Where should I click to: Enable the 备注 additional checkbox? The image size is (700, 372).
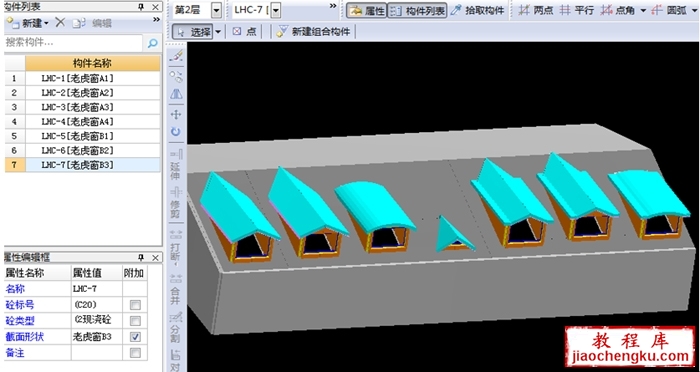point(135,353)
